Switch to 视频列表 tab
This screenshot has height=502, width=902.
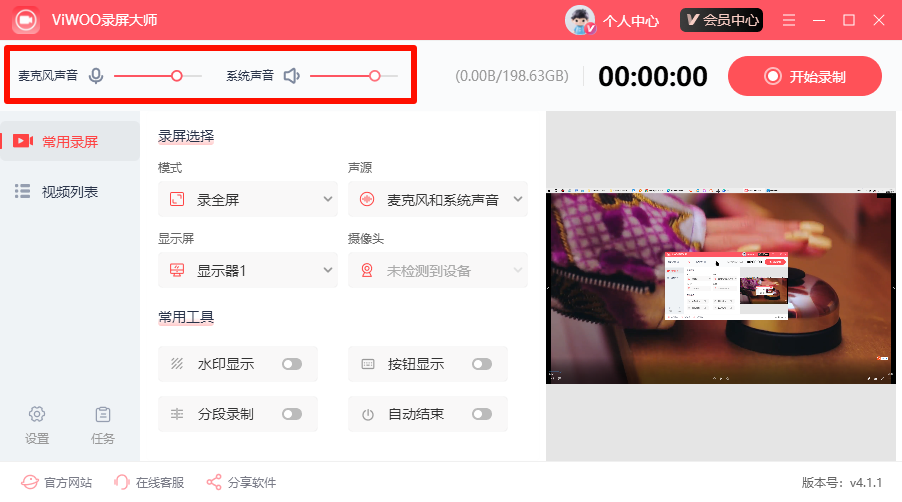point(70,191)
